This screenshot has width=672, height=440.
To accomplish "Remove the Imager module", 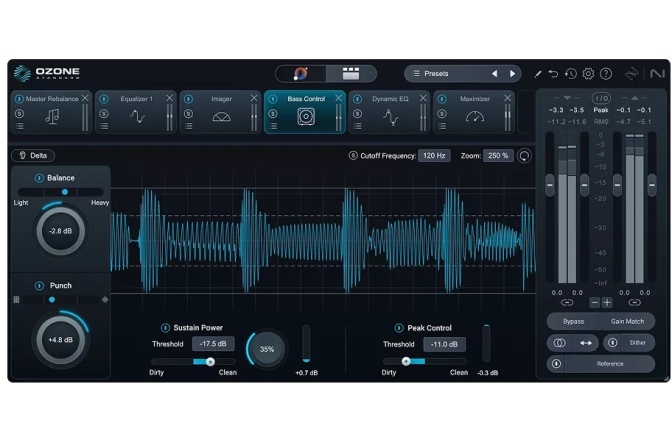I will point(254,98).
